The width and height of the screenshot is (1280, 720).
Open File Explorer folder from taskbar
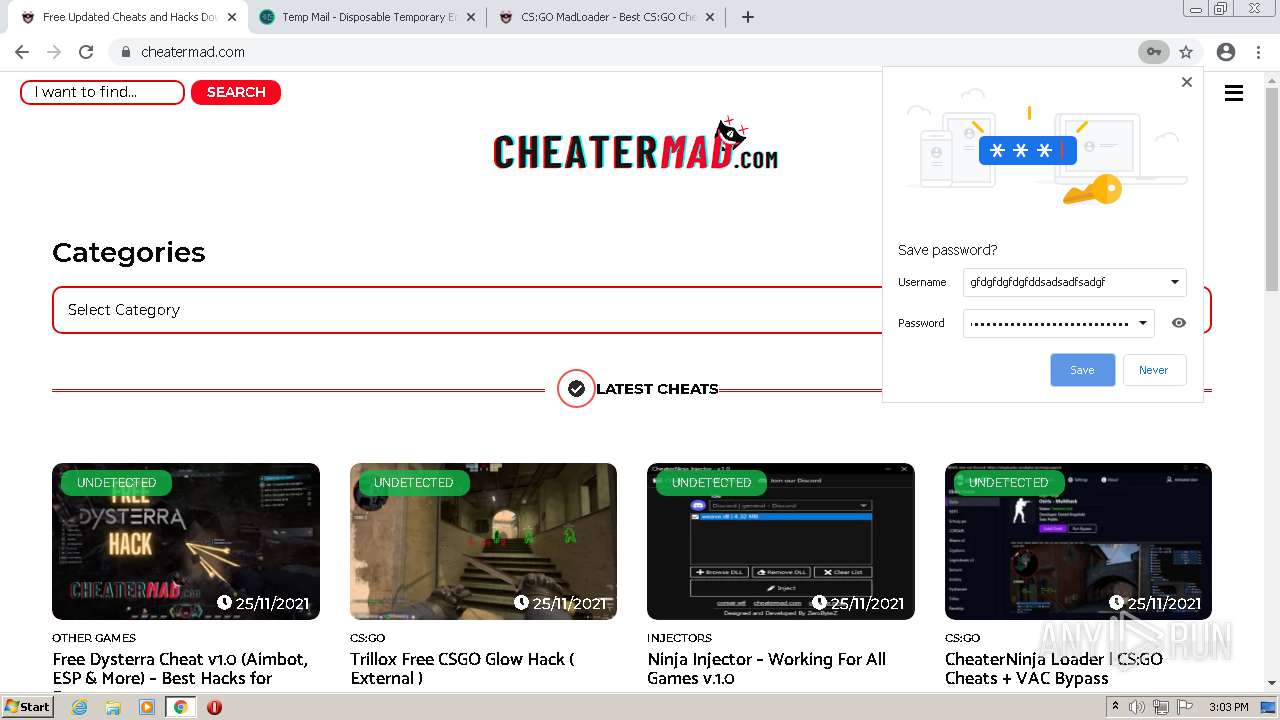[113, 707]
